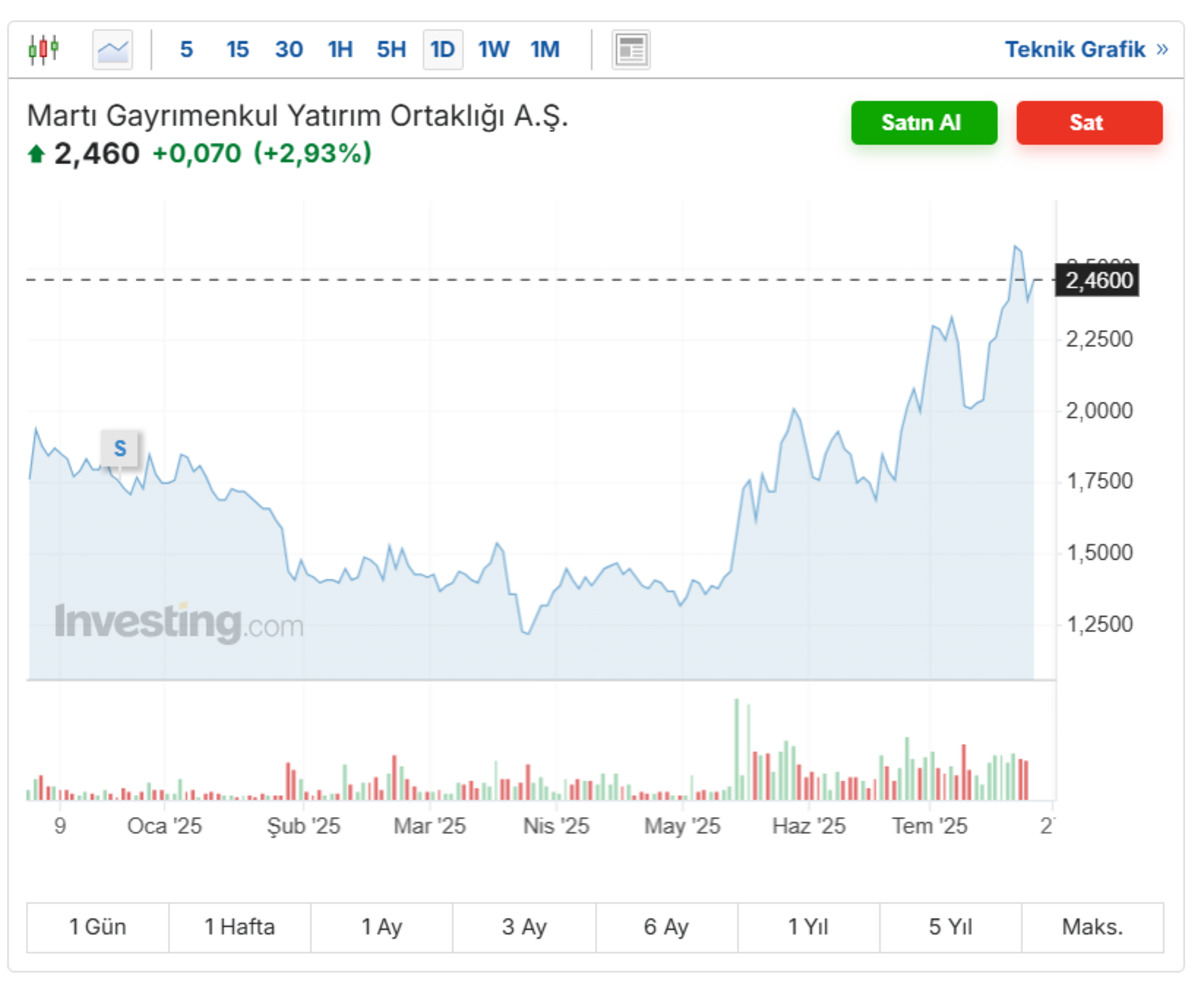Screen dimensions: 1200x990
Task: Click the red Sat button
Action: click(x=1089, y=123)
